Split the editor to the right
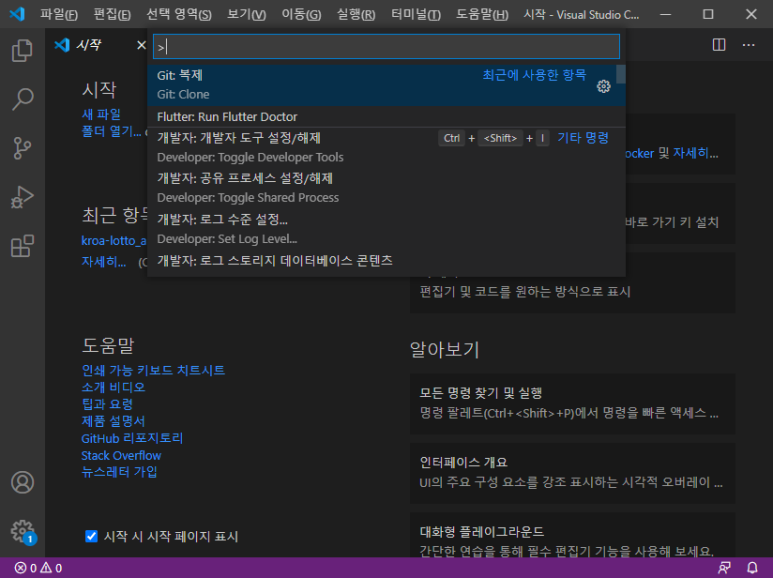 point(719,45)
